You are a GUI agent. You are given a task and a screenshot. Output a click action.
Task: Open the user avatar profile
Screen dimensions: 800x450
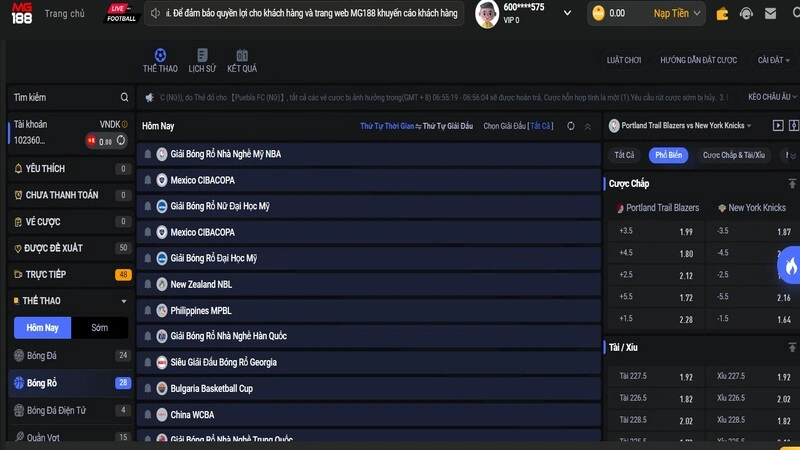coord(487,14)
